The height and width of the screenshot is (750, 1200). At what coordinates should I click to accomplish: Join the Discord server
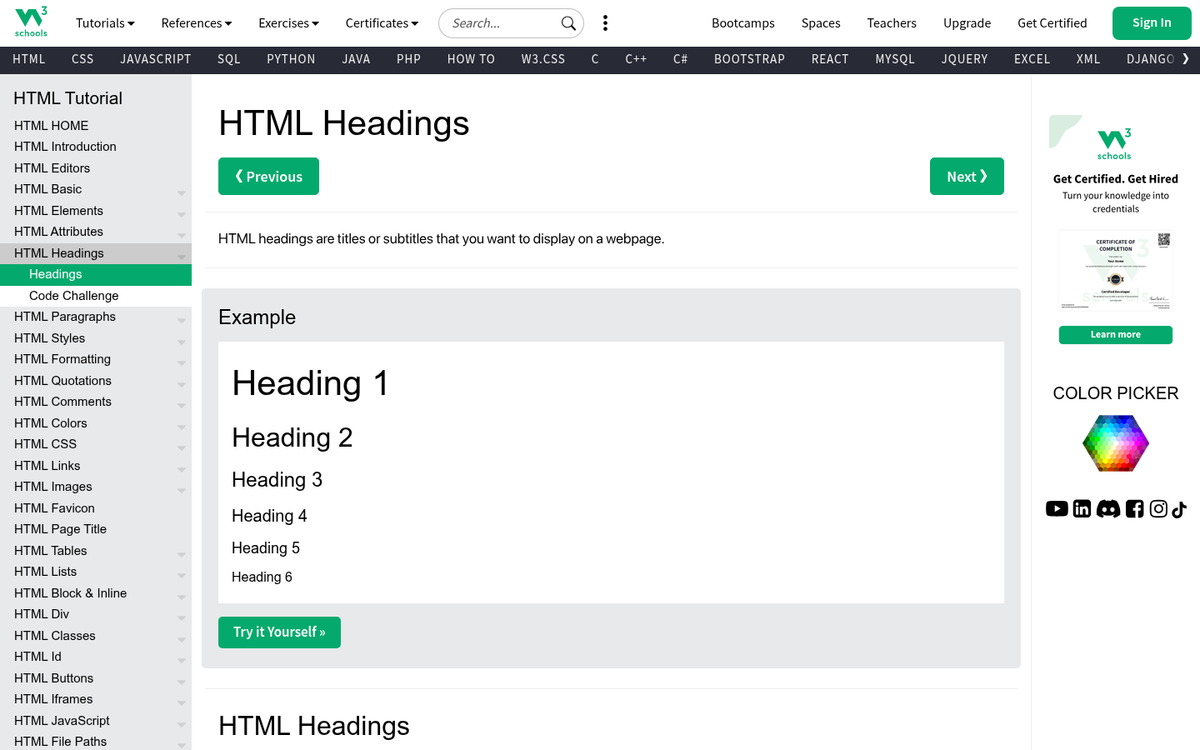tap(1108, 509)
